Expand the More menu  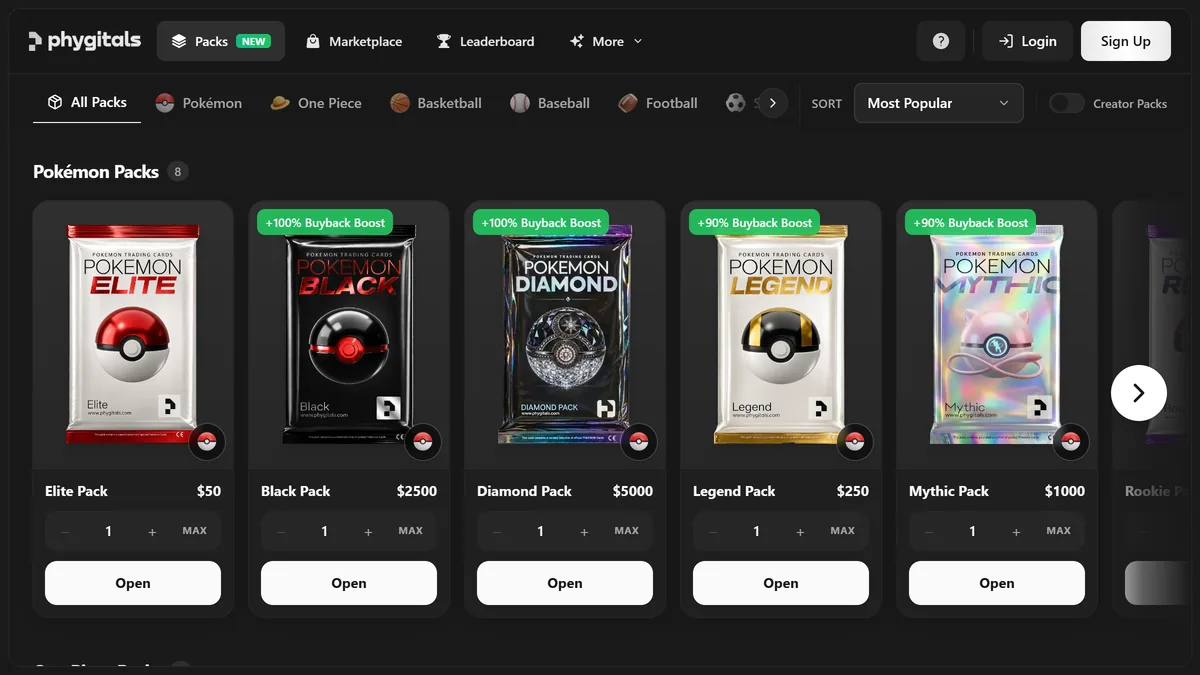(x=606, y=41)
